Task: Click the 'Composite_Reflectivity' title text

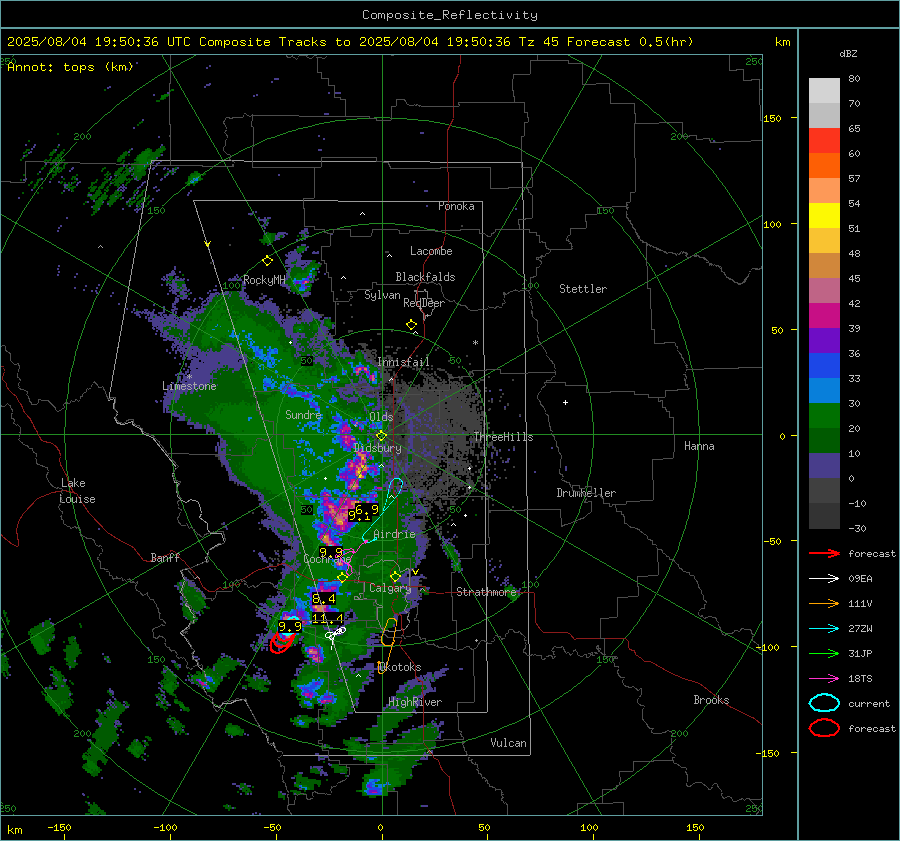Action: pos(449,15)
